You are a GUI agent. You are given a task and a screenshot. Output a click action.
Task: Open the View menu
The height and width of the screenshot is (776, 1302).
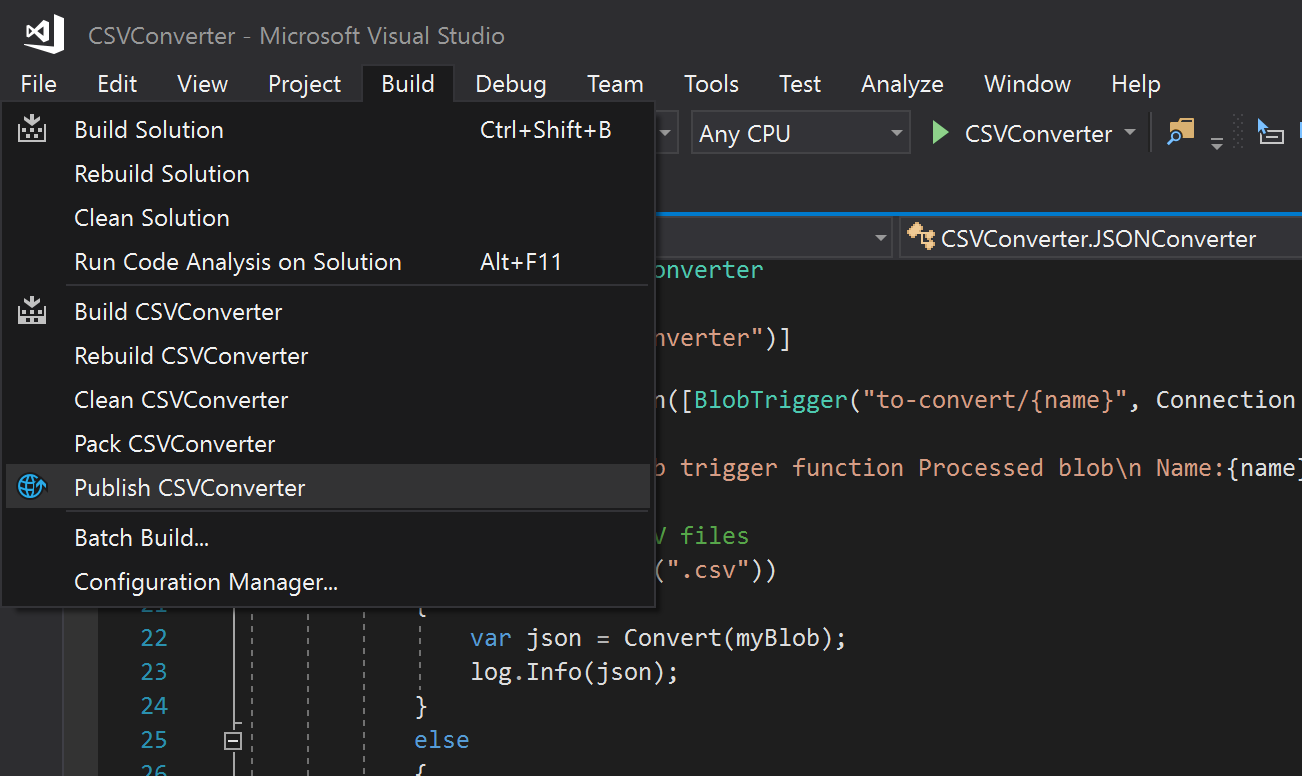[203, 84]
